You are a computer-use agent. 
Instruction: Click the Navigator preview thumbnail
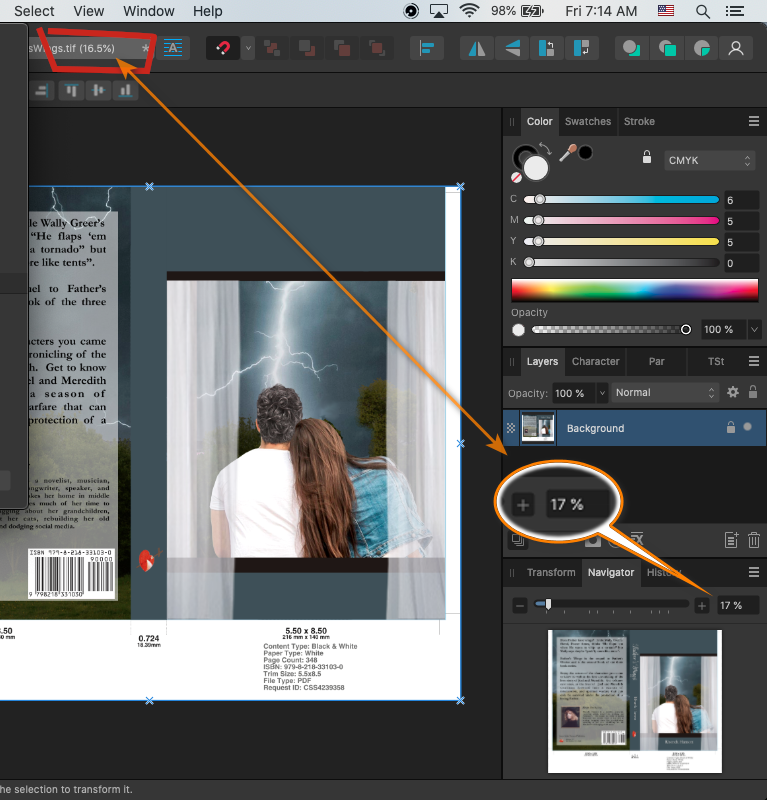click(634, 700)
